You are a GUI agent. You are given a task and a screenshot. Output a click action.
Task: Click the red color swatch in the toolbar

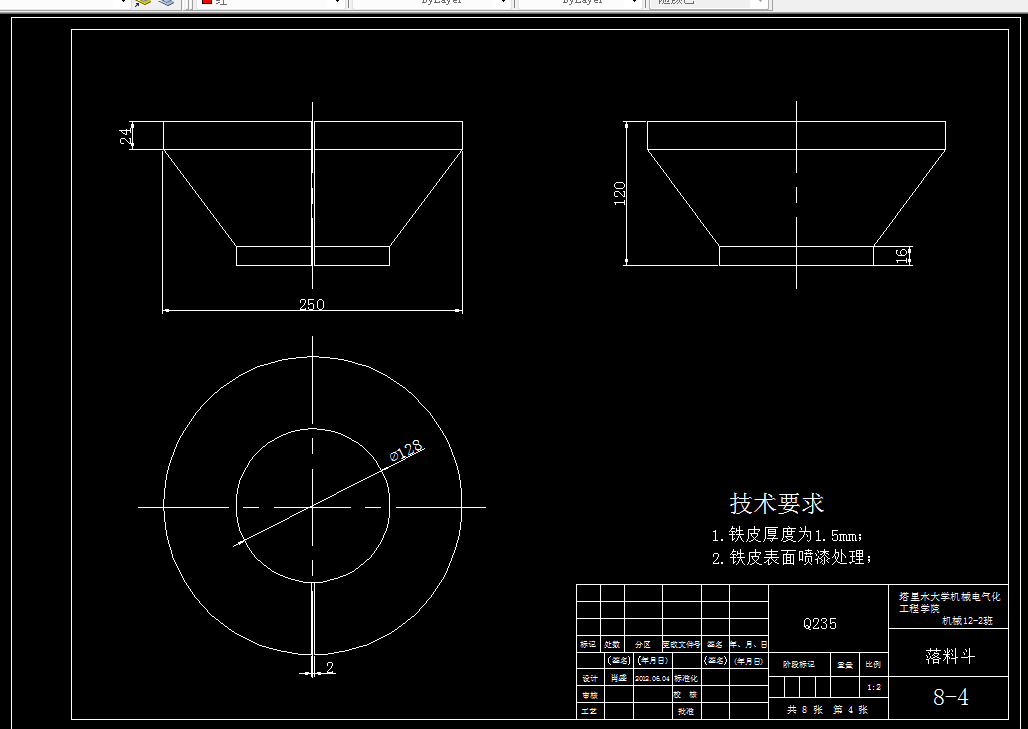click(x=207, y=2)
